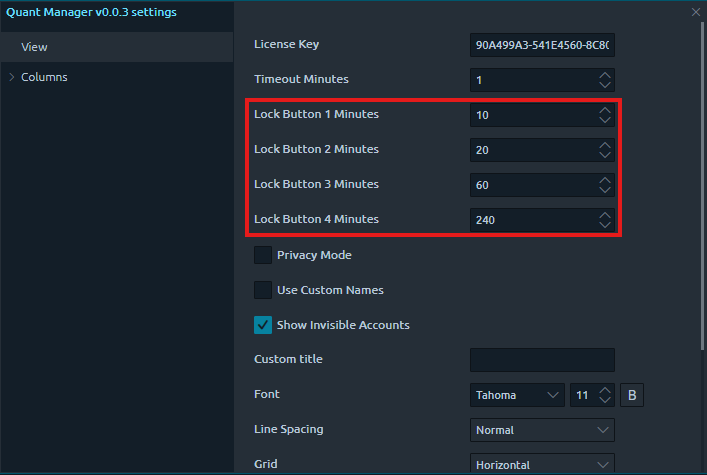Image resolution: width=707 pixels, height=475 pixels.
Task: Select the View settings category
Action: pyautogui.click(x=35, y=47)
